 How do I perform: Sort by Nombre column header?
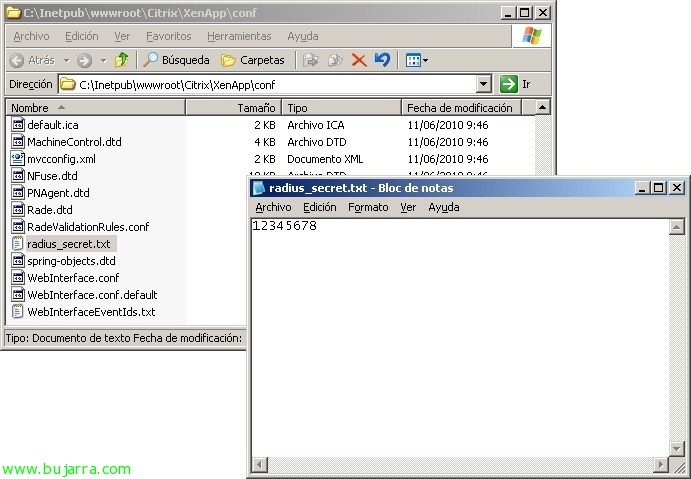[96, 108]
